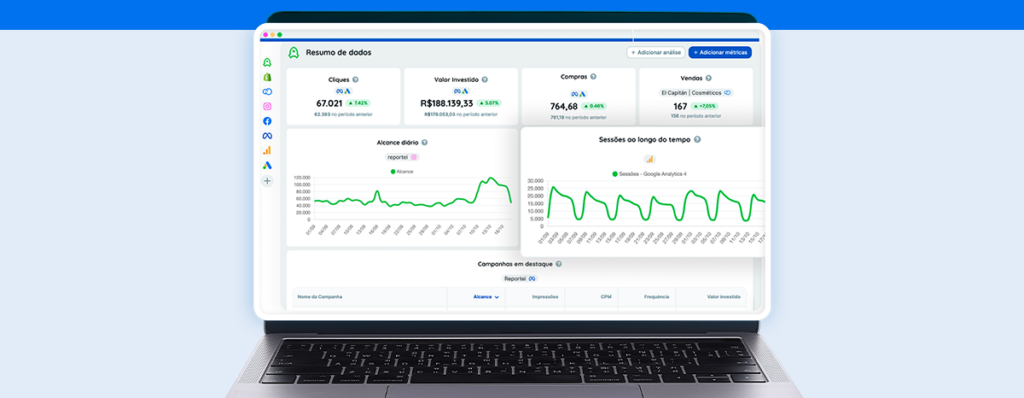Click the R$188.139,33 invested value
This screenshot has width=1024, height=398.
[x=447, y=103]
